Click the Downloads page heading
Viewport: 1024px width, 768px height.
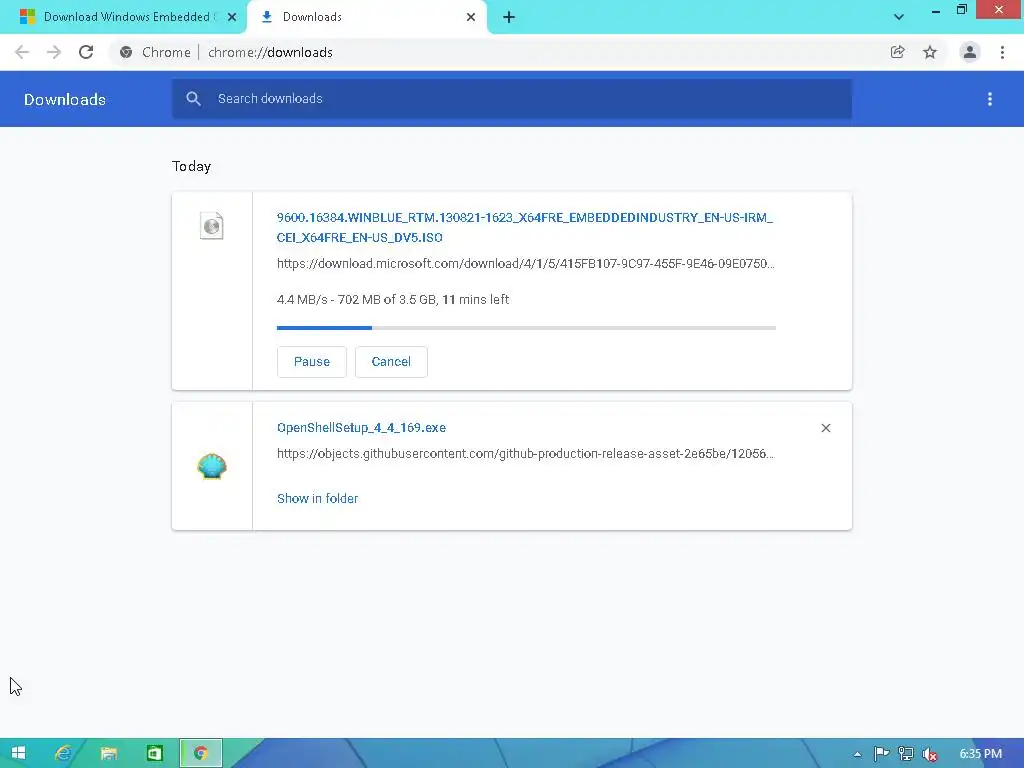[x=65, y=99]
